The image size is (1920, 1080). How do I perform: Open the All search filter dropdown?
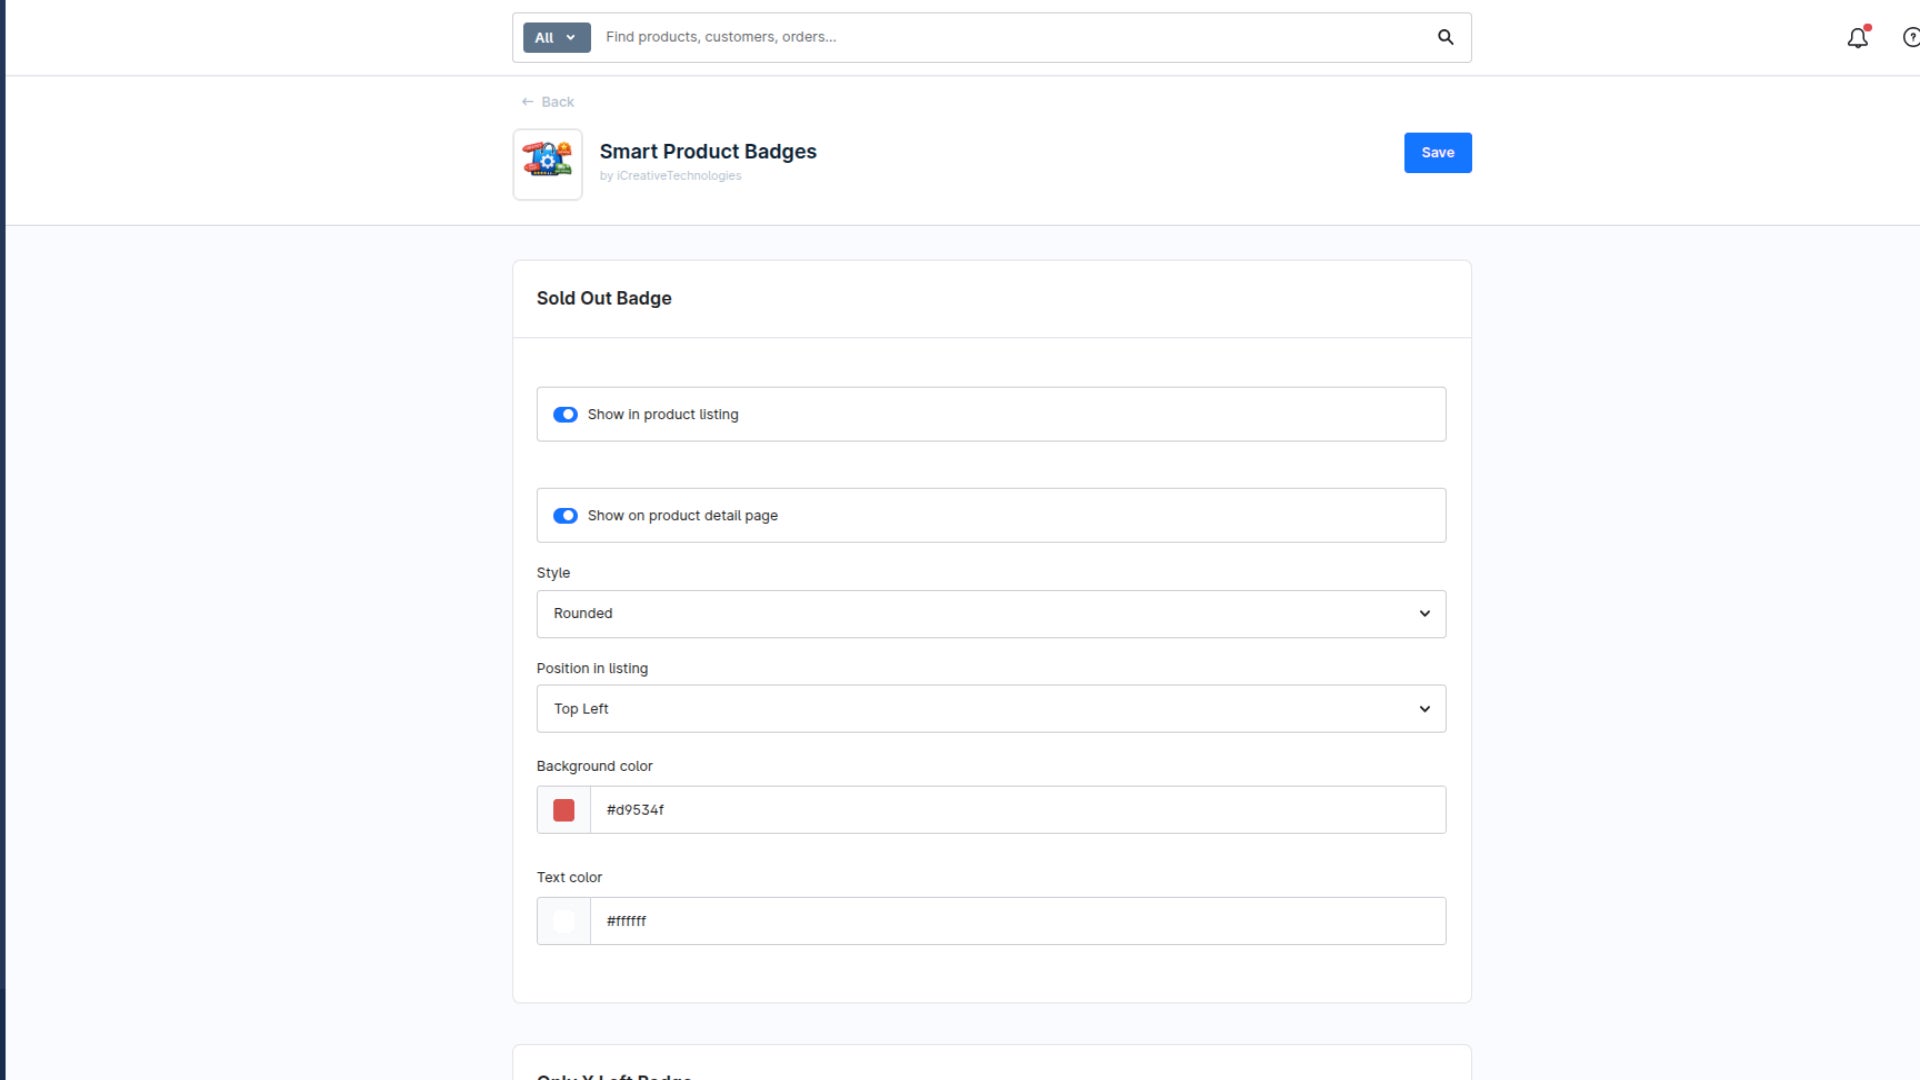[556, 38]
